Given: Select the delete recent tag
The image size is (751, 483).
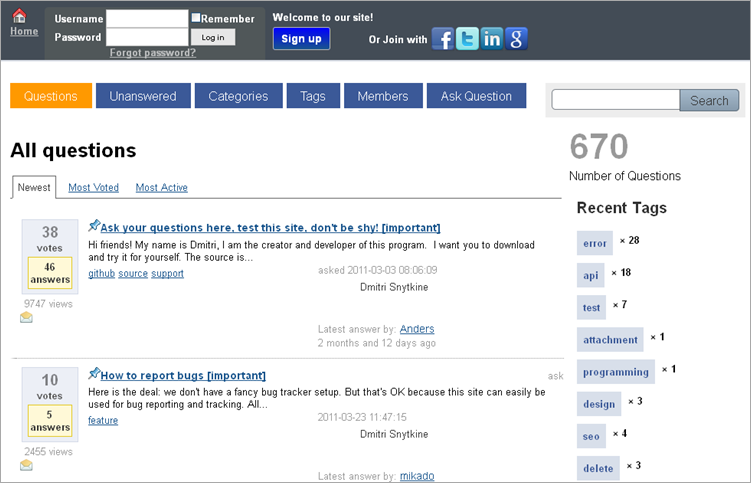Looking at the screenshot, I should (x=598, y=468).
